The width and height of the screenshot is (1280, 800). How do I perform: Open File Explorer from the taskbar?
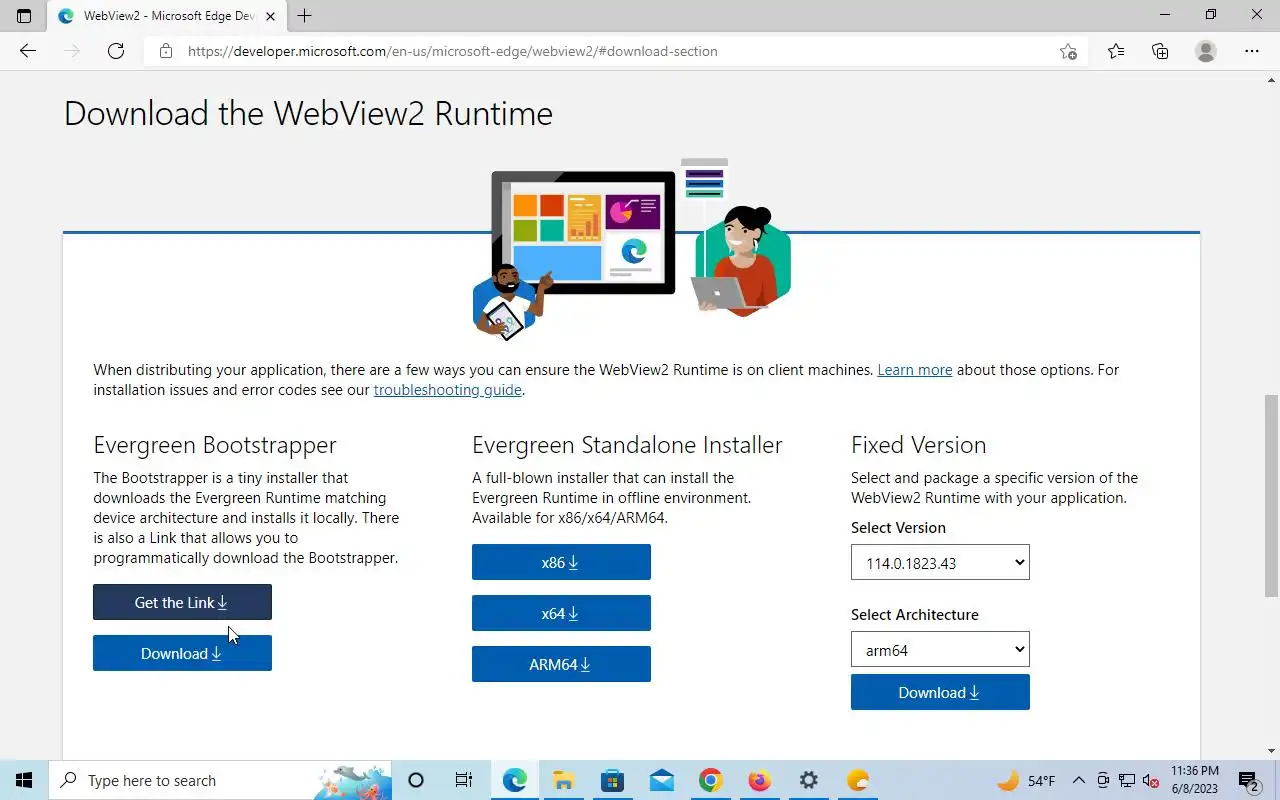pyautogui.click(x=563, y=780)
